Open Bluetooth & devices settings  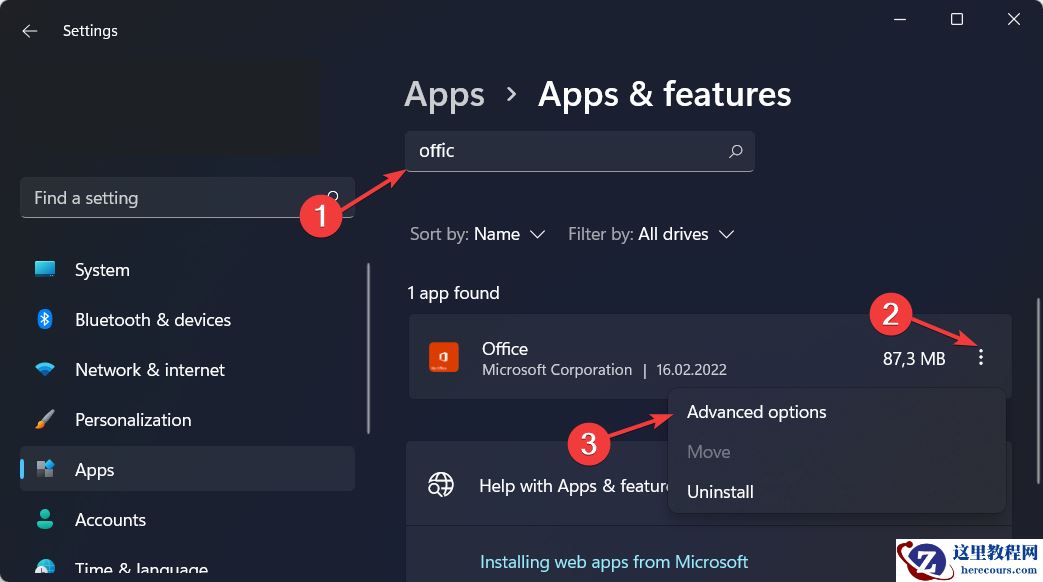tap(152, 319)
